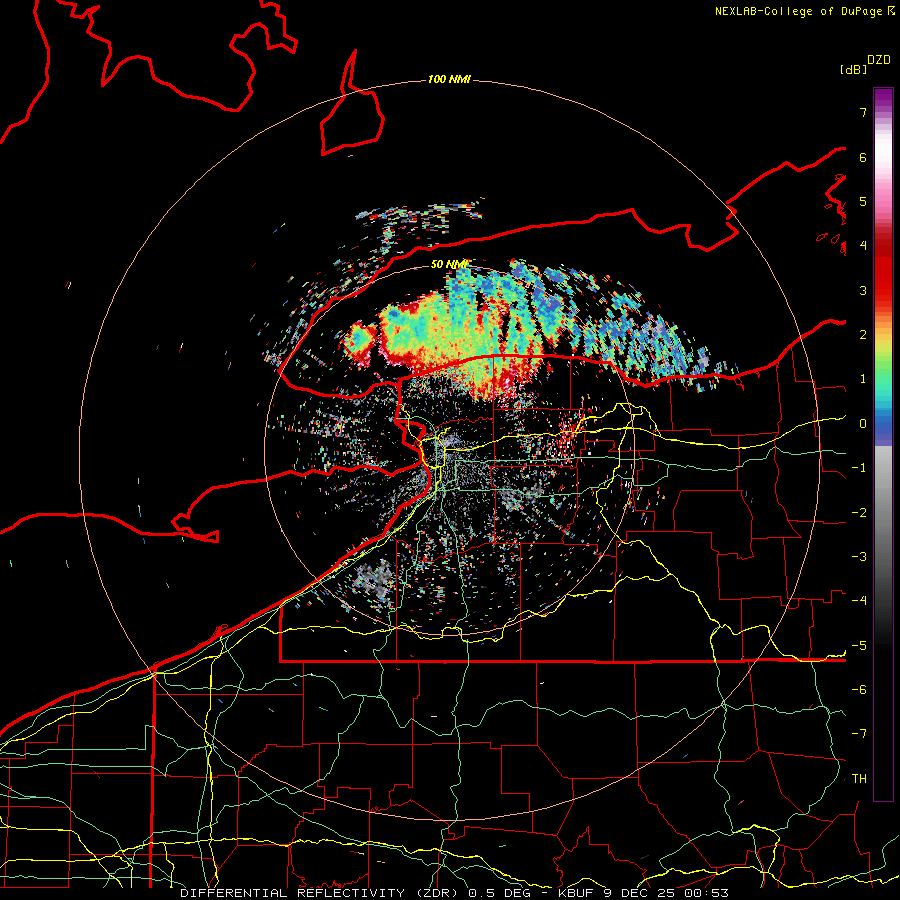This screenshot has width=900, height=900.
Task: Click the 2 dB value on color scale
Action: point(863,335)
